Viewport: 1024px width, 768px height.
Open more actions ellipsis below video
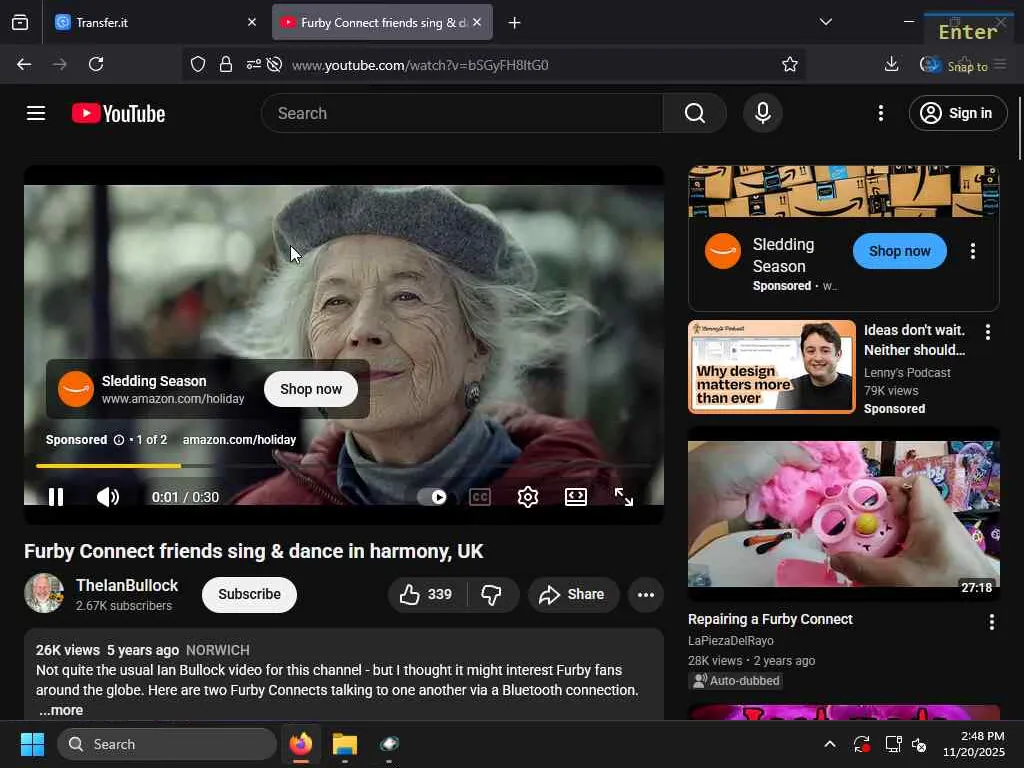click(646, 594)
